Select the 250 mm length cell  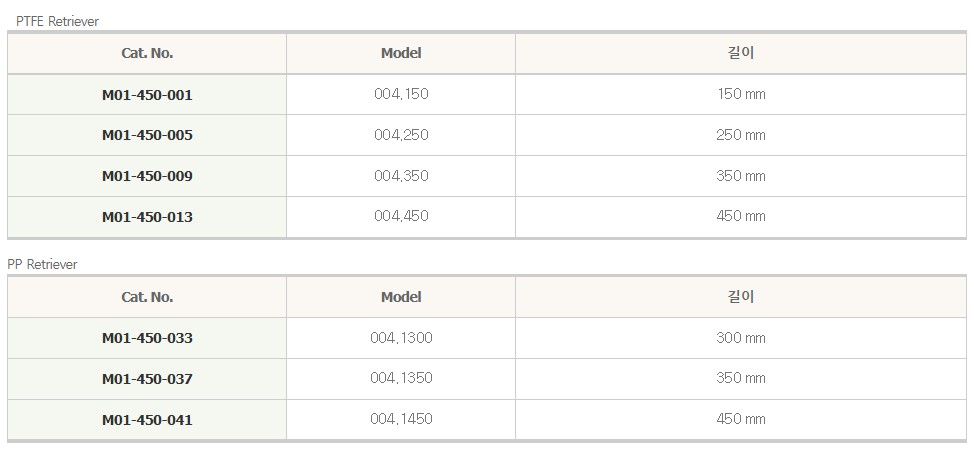coord(740,135)
